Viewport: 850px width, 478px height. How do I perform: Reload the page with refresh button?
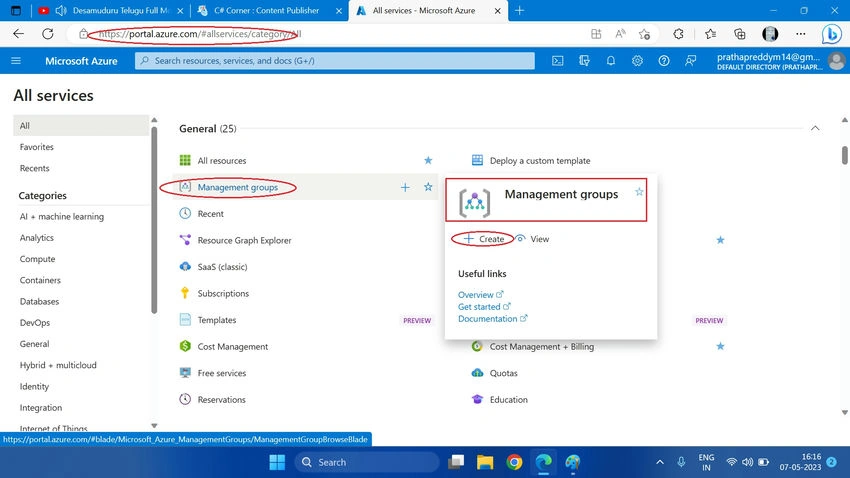48,34
